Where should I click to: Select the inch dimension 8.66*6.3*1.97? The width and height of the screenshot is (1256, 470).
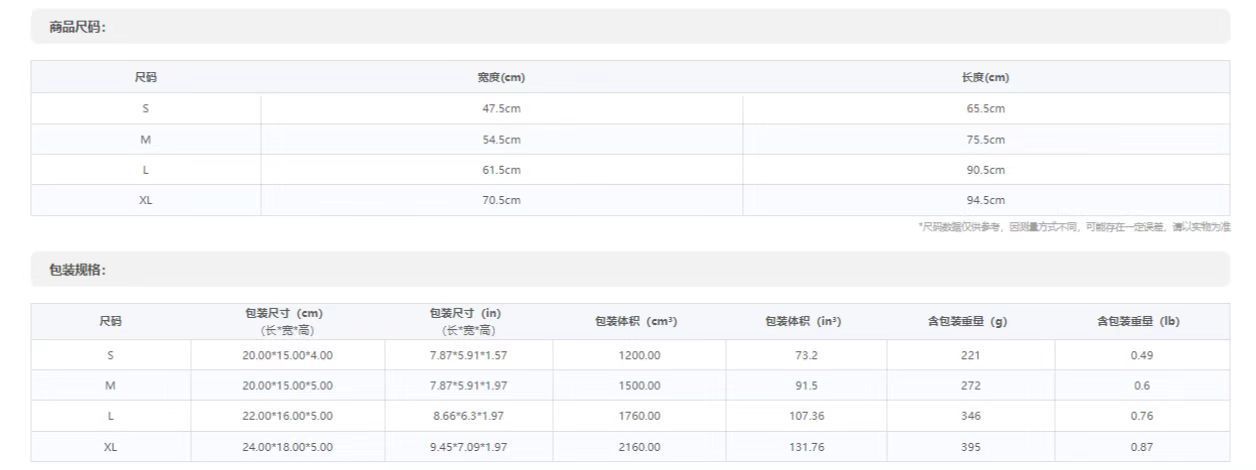[468, 416]
